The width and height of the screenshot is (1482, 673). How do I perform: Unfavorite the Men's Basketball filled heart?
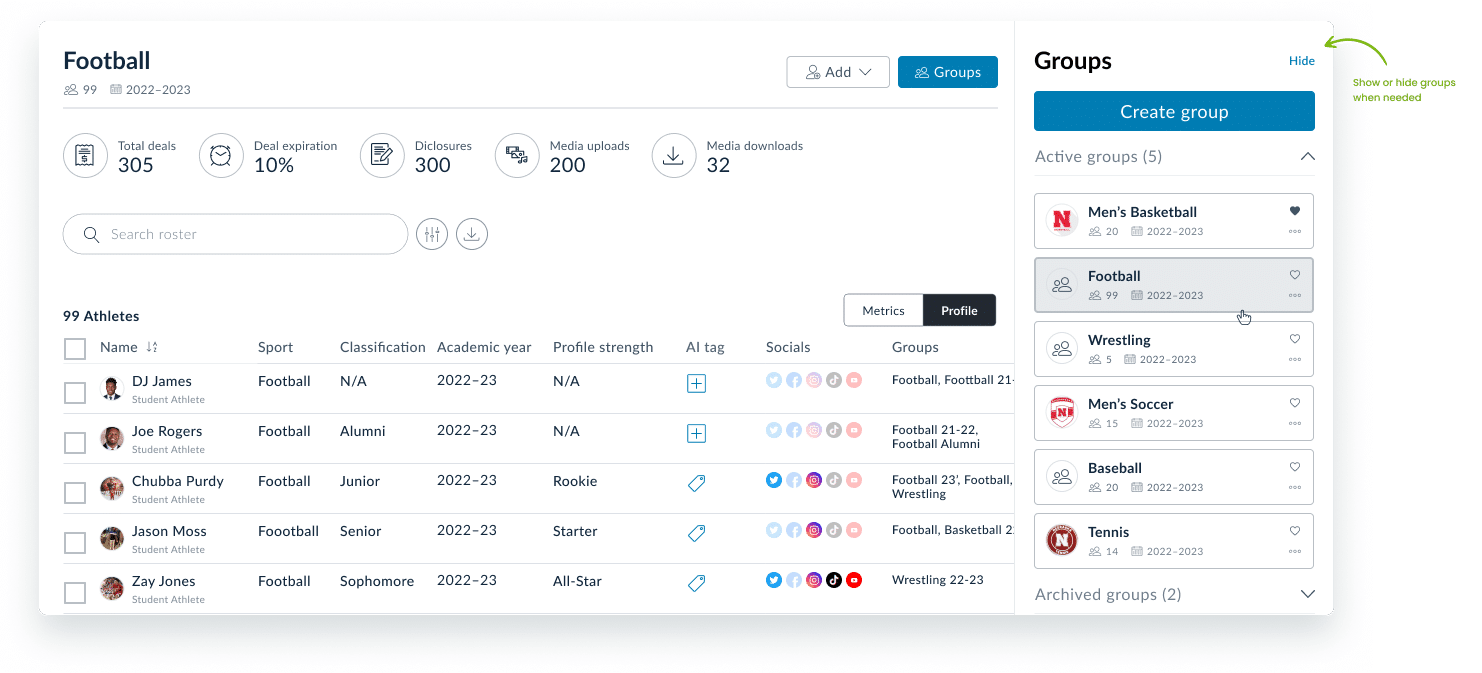[1295, 211]
